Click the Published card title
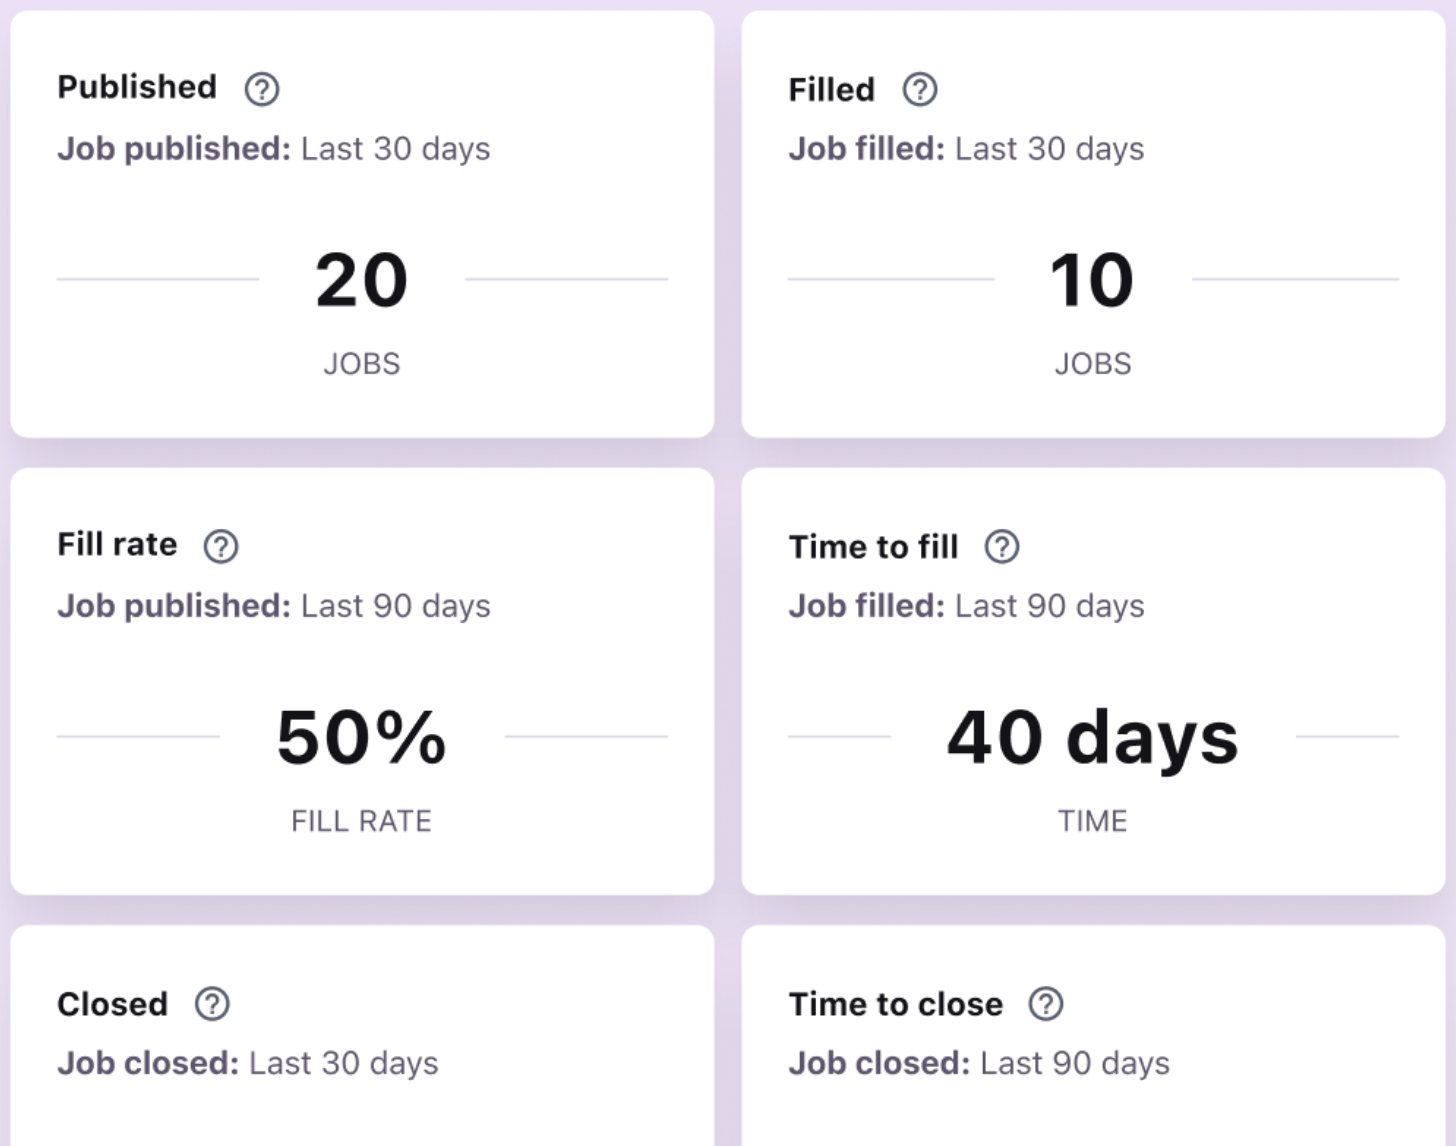The image size is (1456, 1146). (137, 87)
